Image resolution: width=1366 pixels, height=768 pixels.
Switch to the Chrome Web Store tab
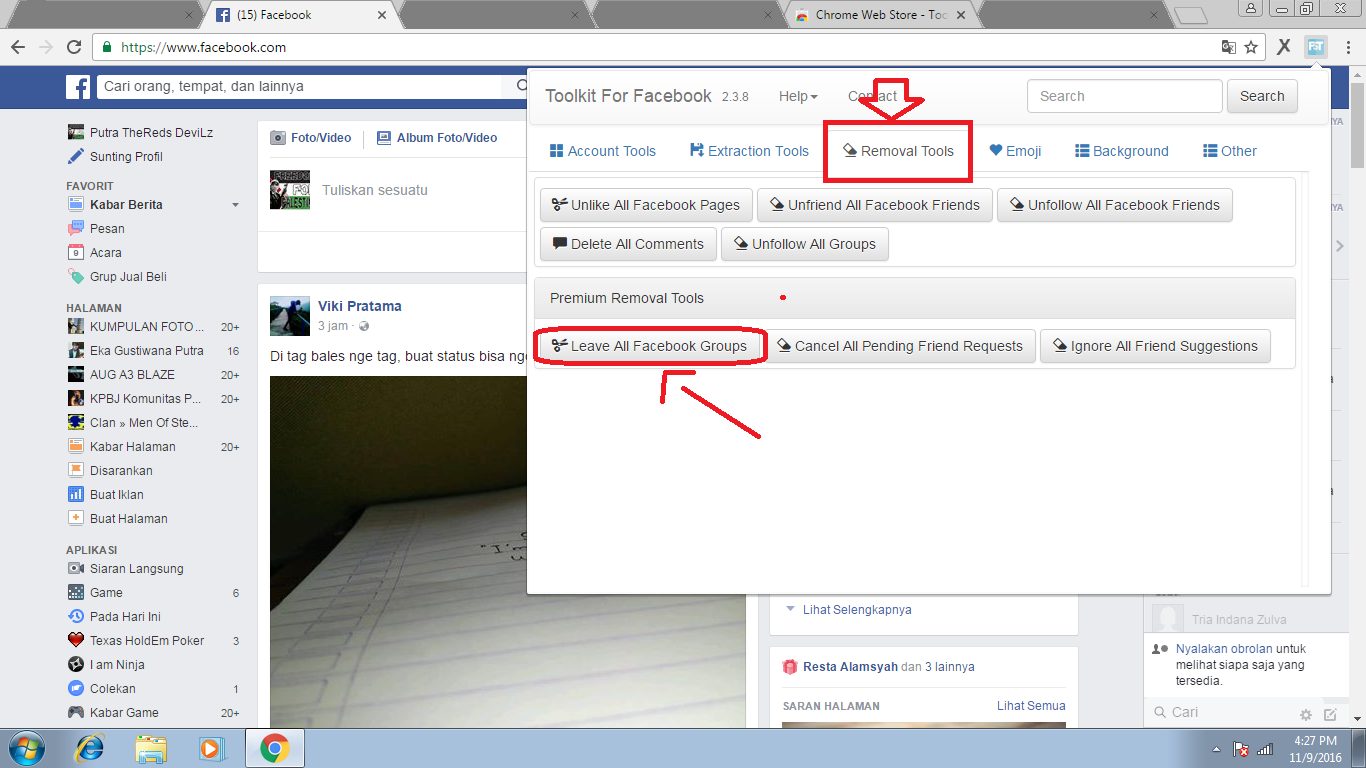878,15
